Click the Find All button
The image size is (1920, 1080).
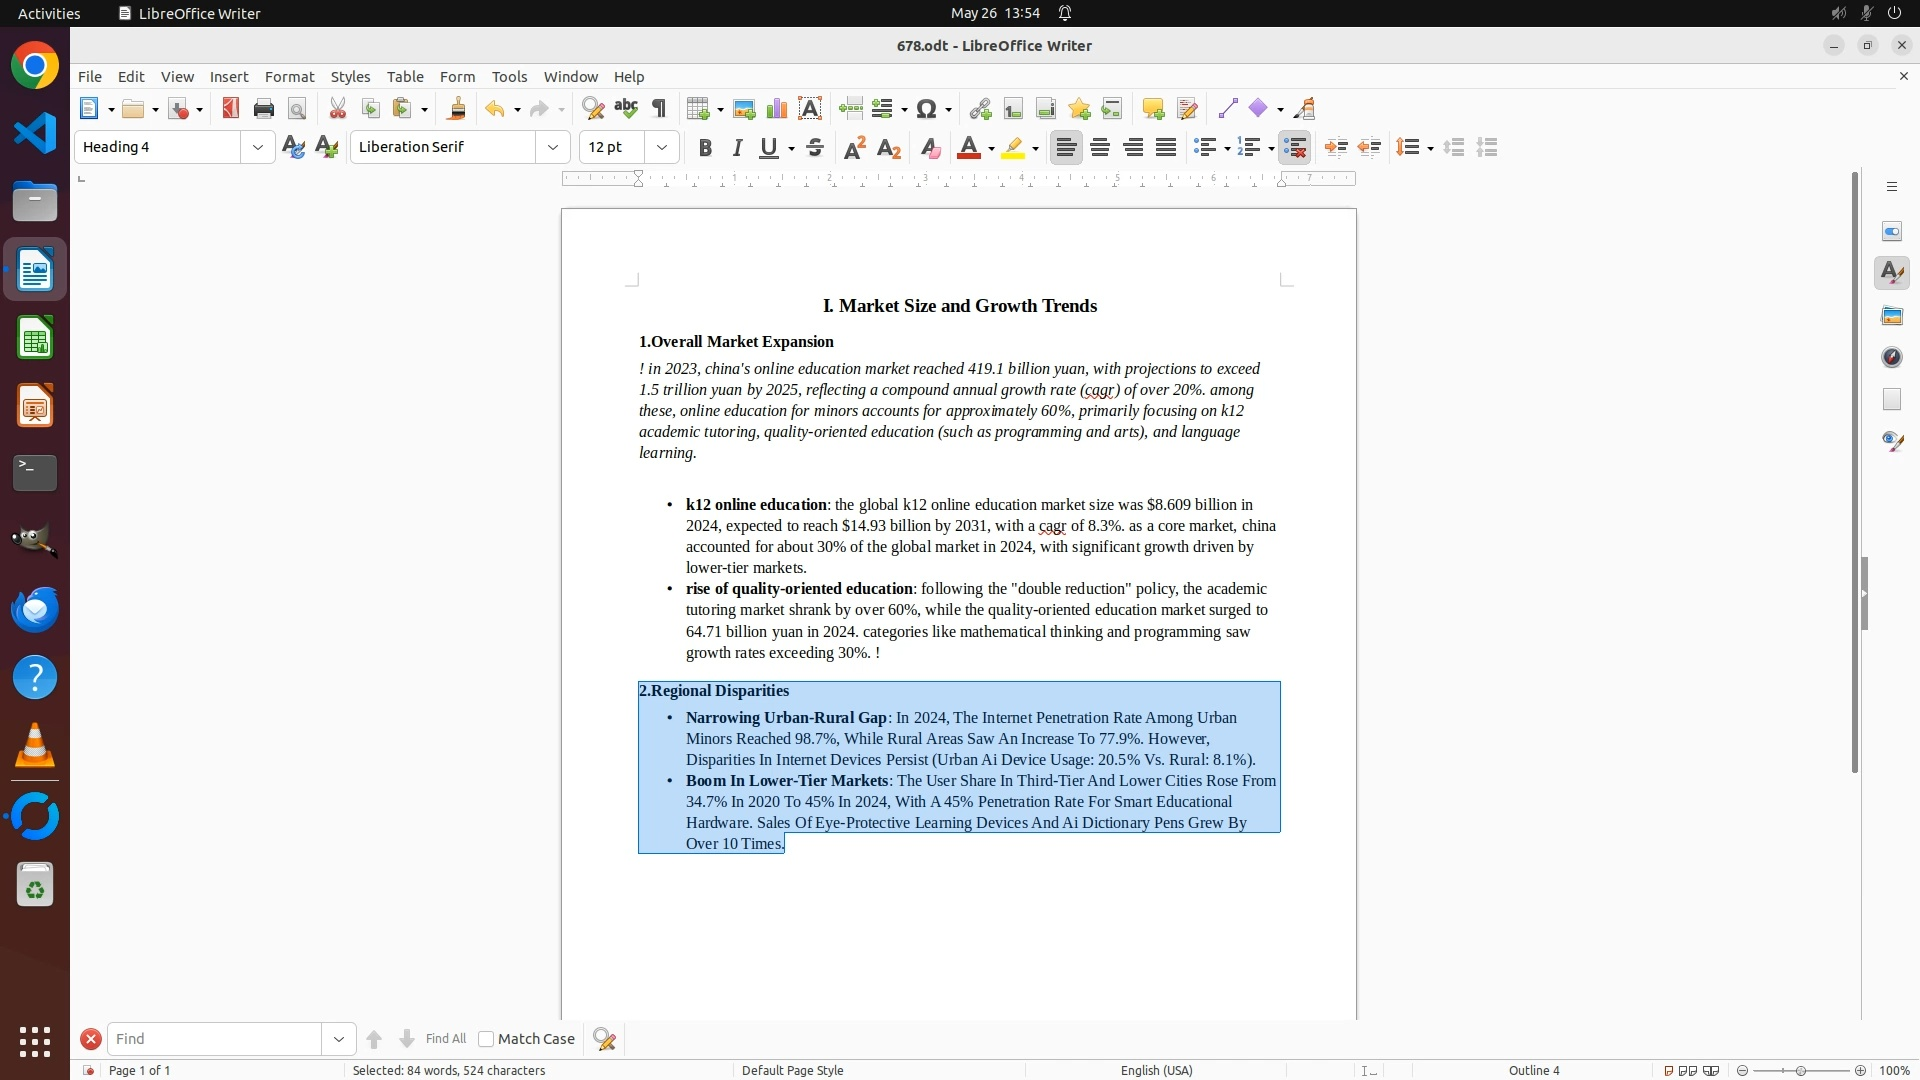click(x=445, y=1039)
